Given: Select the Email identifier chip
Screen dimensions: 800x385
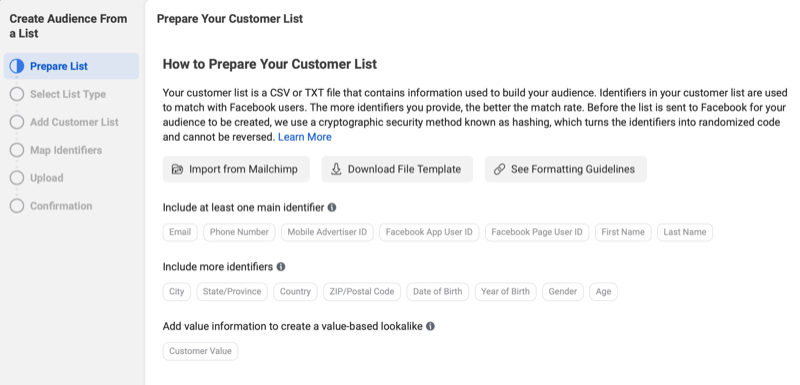Looking at the screenshot, I should [180, 232].
